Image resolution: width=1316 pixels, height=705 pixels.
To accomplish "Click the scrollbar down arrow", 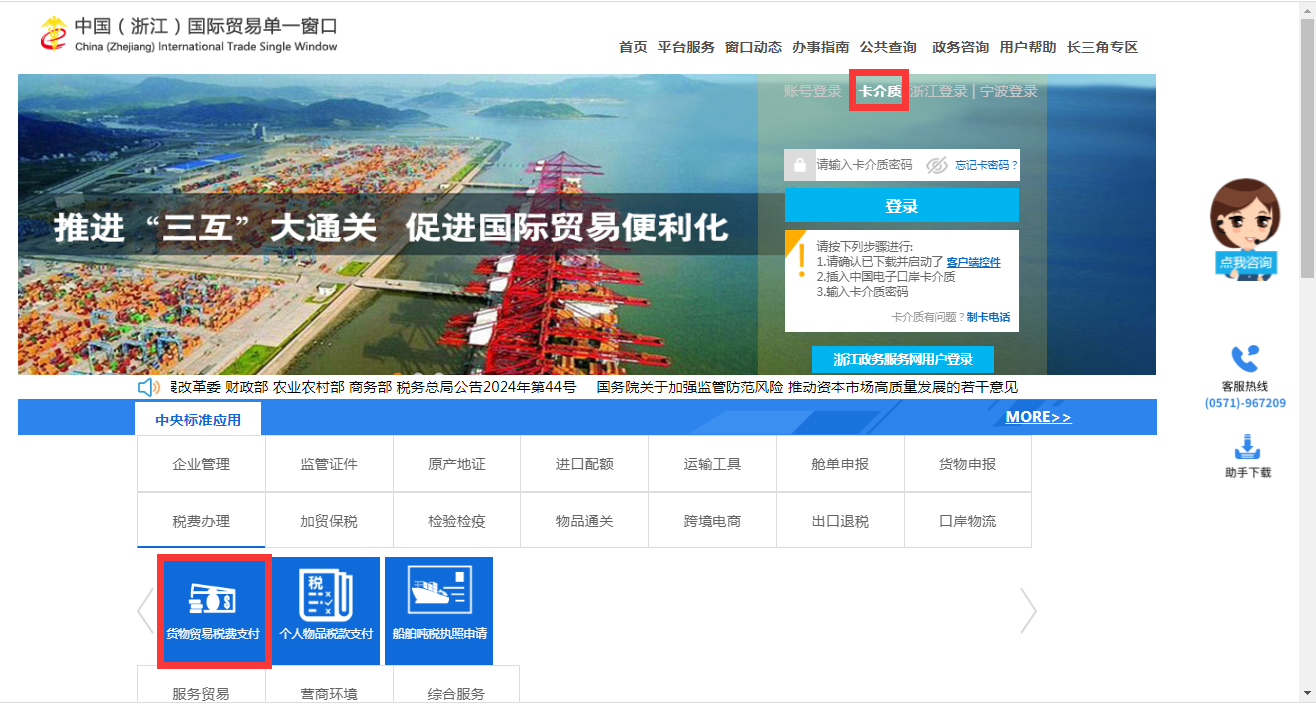I will 1307,694.
